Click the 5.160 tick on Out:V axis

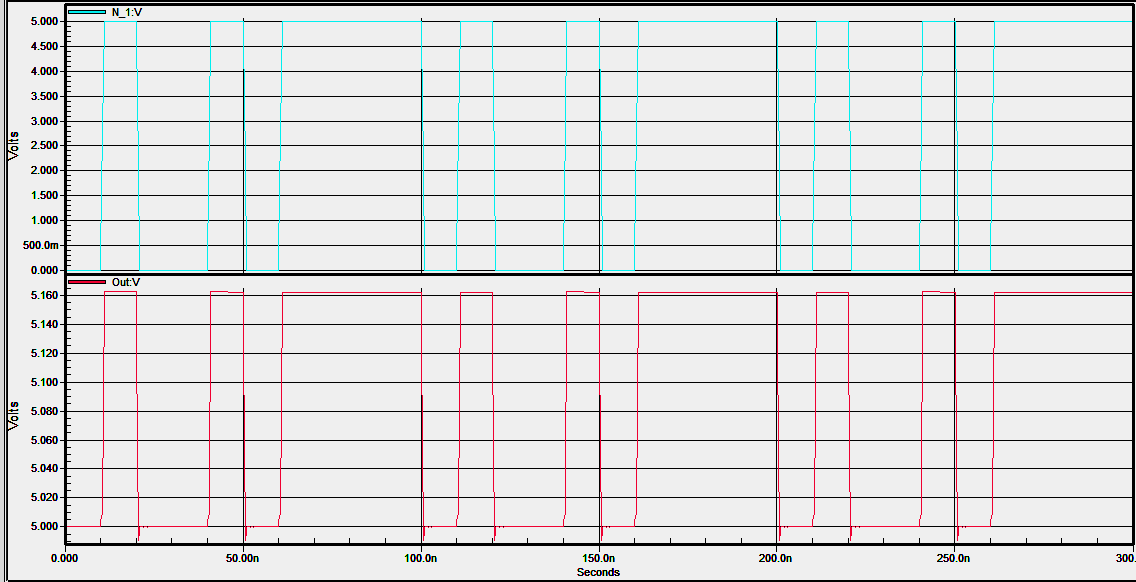click(46, 296)
